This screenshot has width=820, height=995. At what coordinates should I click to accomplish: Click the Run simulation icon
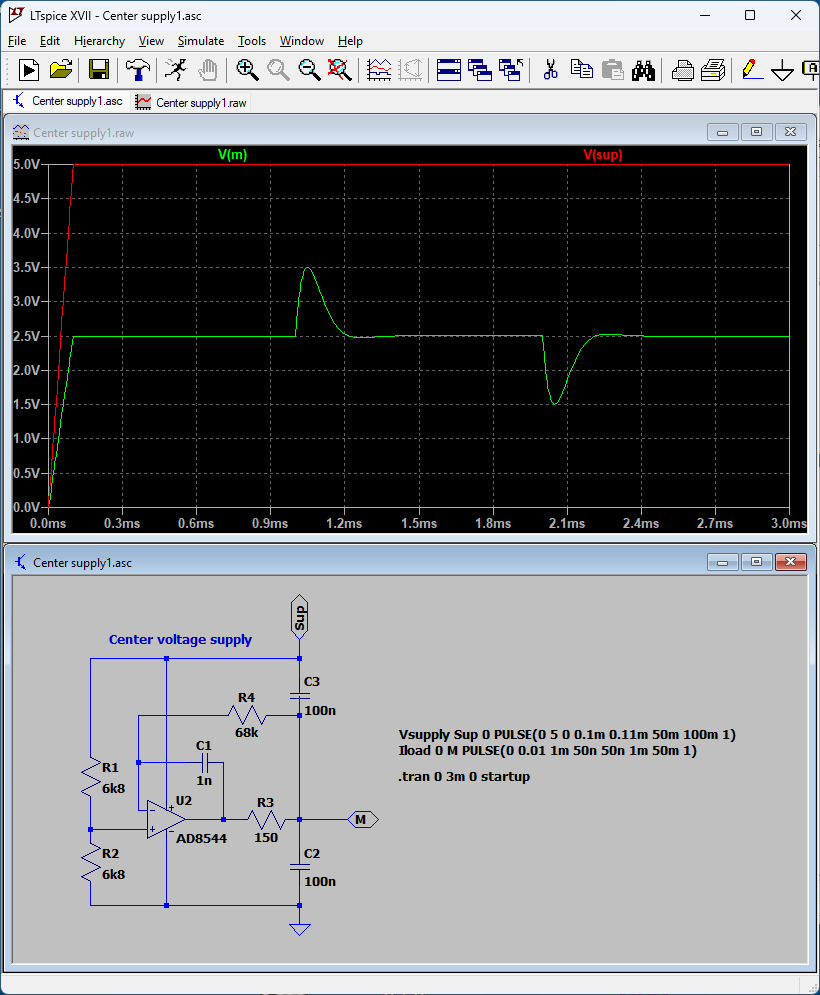pyautogui.click(x=29, y=69)
